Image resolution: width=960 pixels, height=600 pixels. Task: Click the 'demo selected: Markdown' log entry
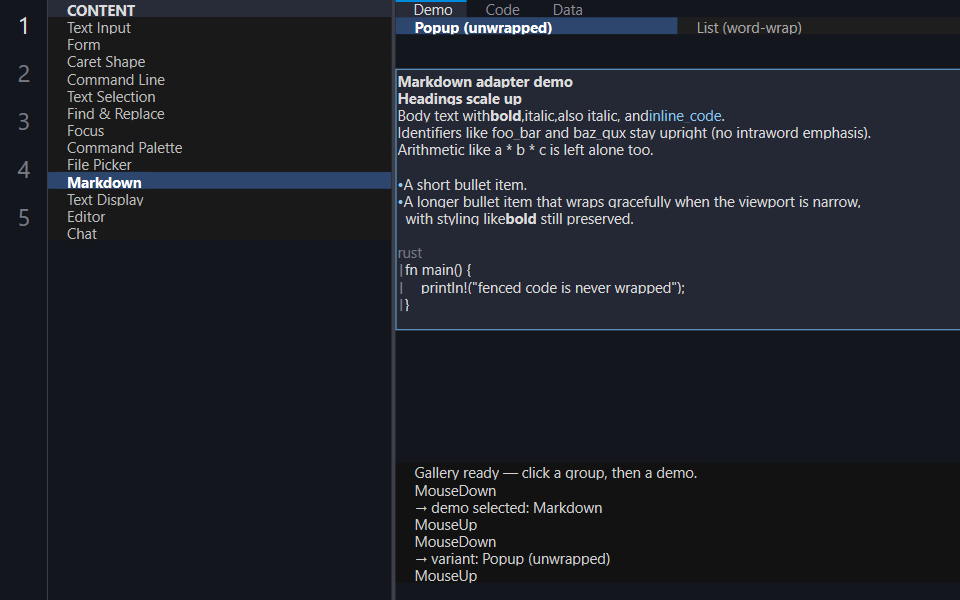pyautogui.click(x=508, y=508)
